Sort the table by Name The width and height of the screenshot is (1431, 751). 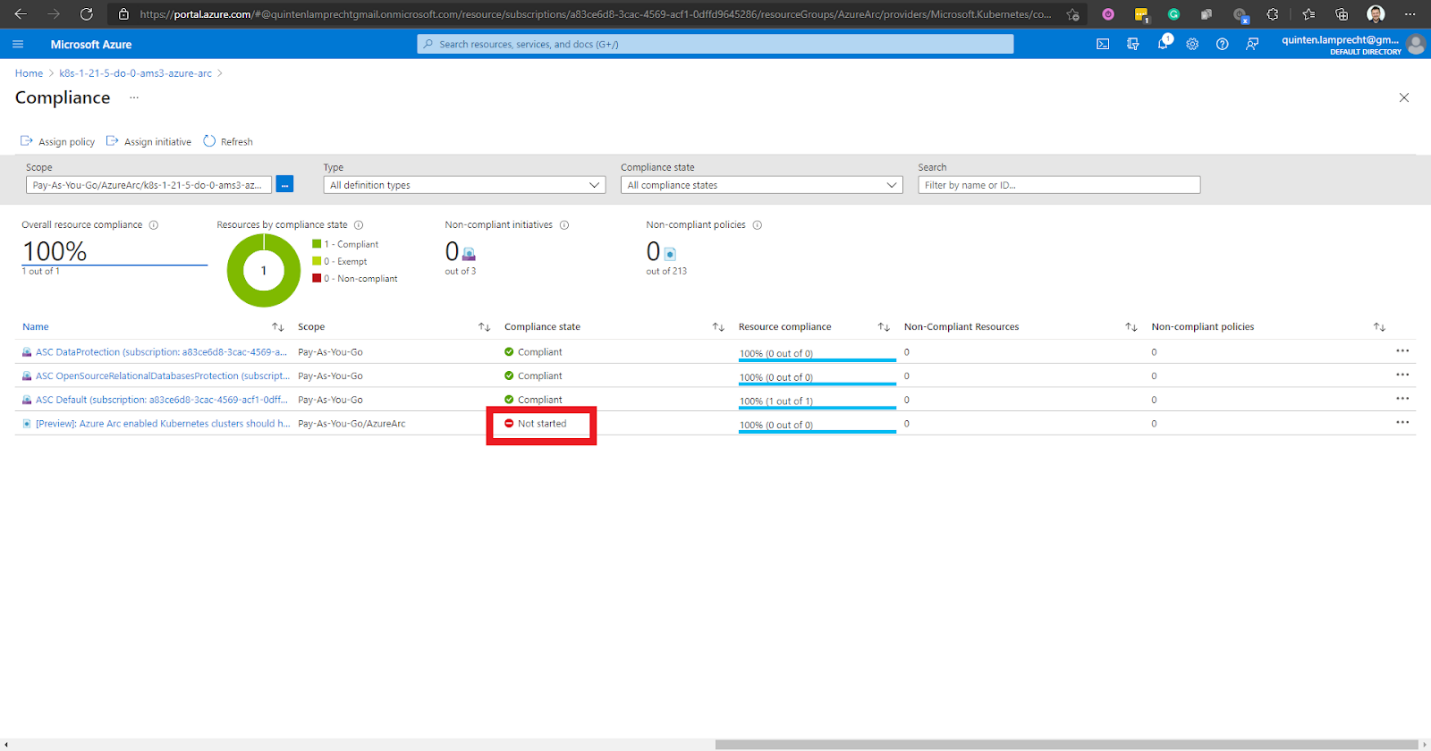click(x=277, y=327)
